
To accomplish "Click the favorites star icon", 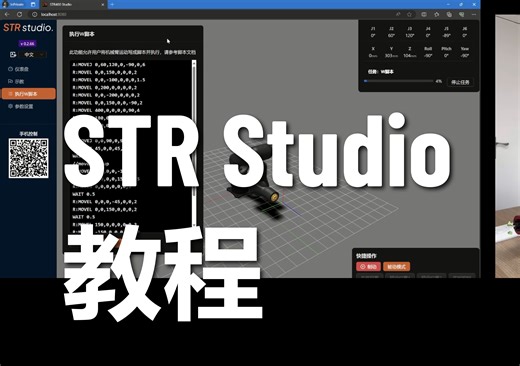I will pyautogui.click(x=410, y=14).
